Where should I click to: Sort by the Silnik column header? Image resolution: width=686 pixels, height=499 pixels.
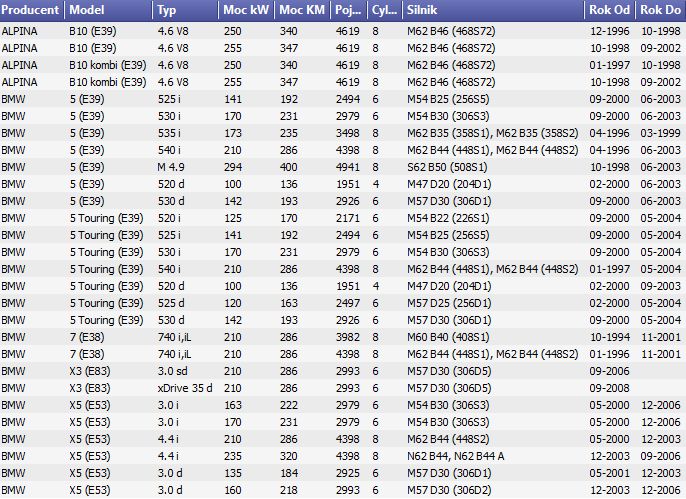493,10
